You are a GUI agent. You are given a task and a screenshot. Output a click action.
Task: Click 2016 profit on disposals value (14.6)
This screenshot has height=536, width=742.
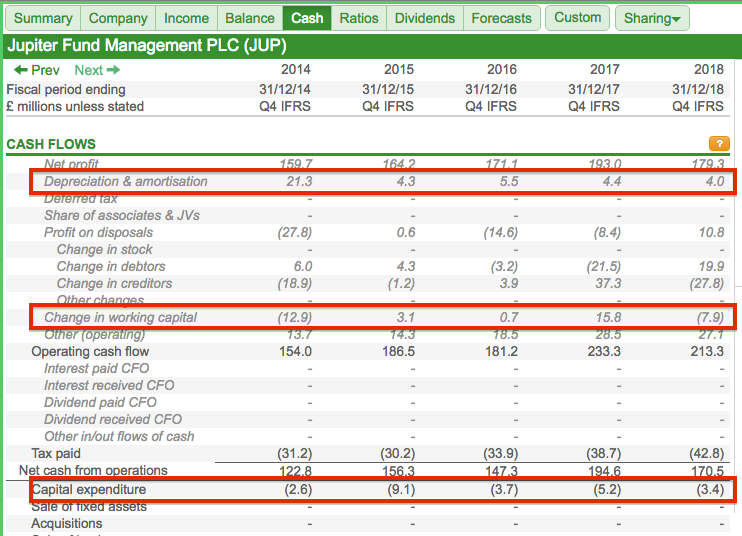pyautogui.click(x=501, y=233)
